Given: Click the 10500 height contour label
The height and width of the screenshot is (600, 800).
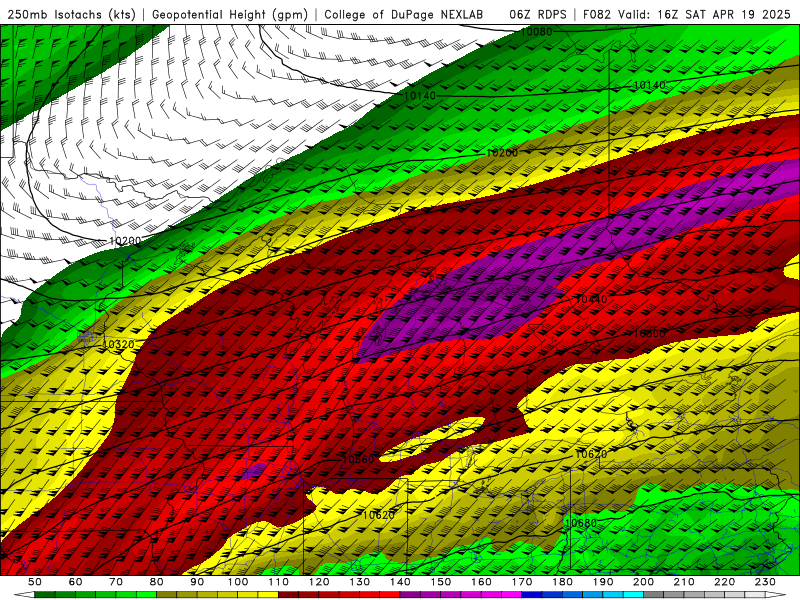Looking at the screenshot, I should [649, 333].
